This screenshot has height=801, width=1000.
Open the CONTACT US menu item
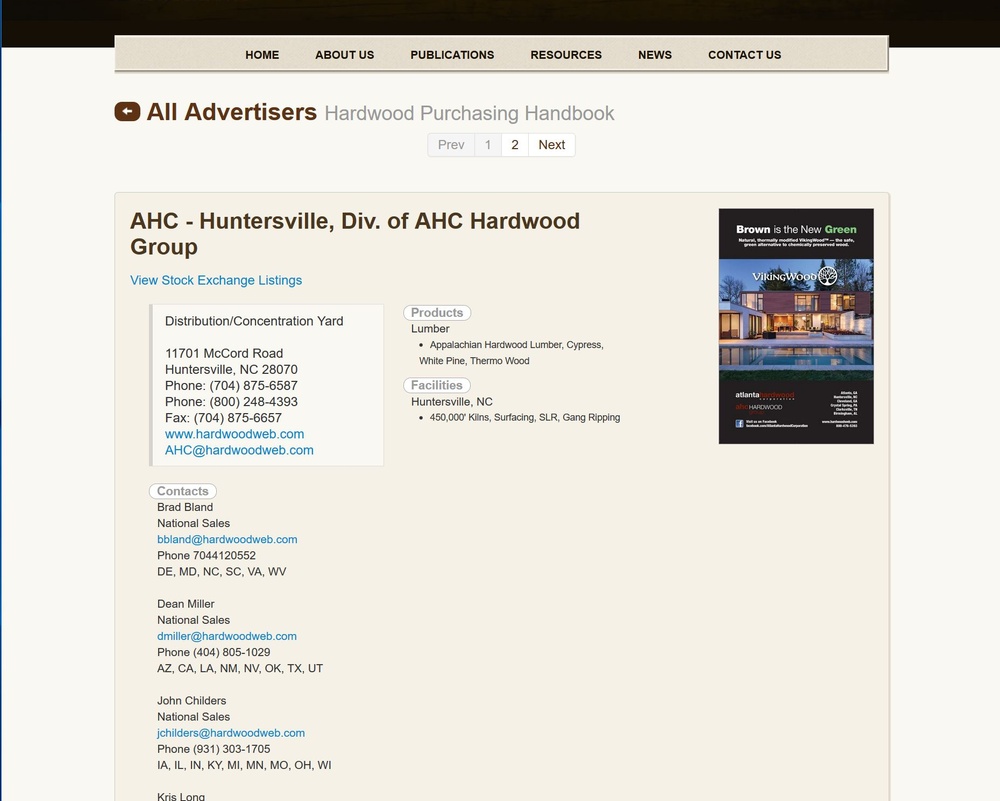744,55
